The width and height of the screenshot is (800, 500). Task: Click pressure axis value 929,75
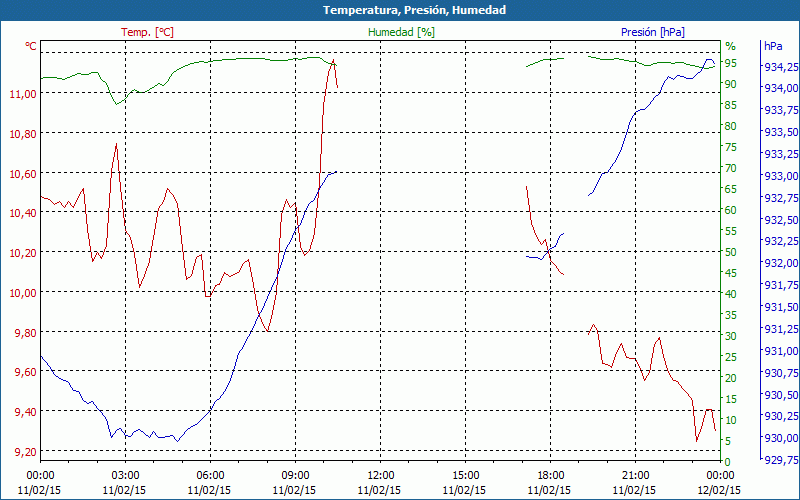click(781, 460)
